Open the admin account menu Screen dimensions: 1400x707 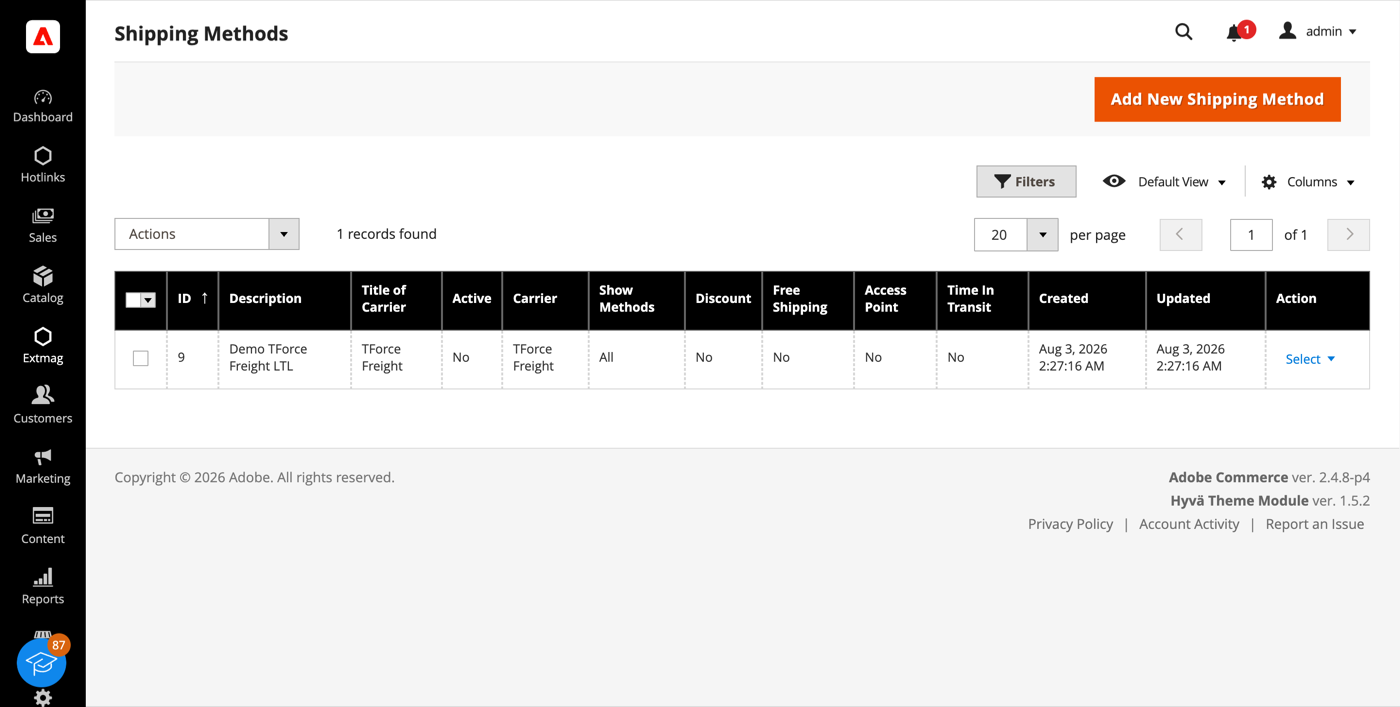point(1318,32)
